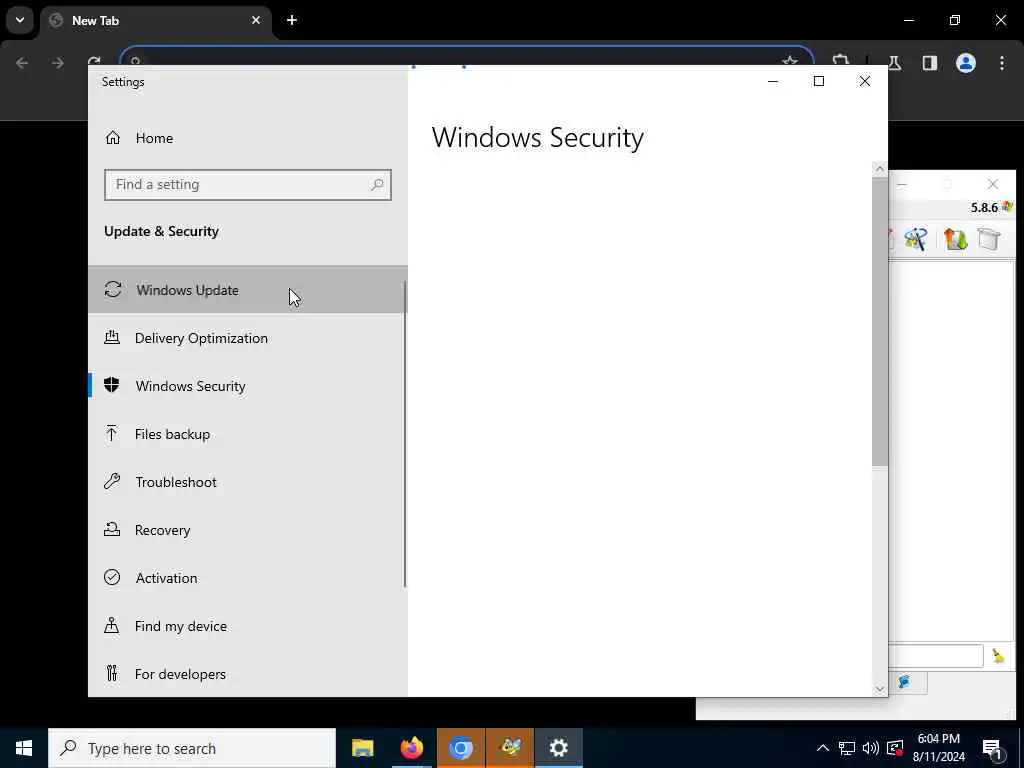This screenshot has width=1024, height=768.
Task: Select Delivery Optimization in sidebar
Action: (x=248, y=338)
